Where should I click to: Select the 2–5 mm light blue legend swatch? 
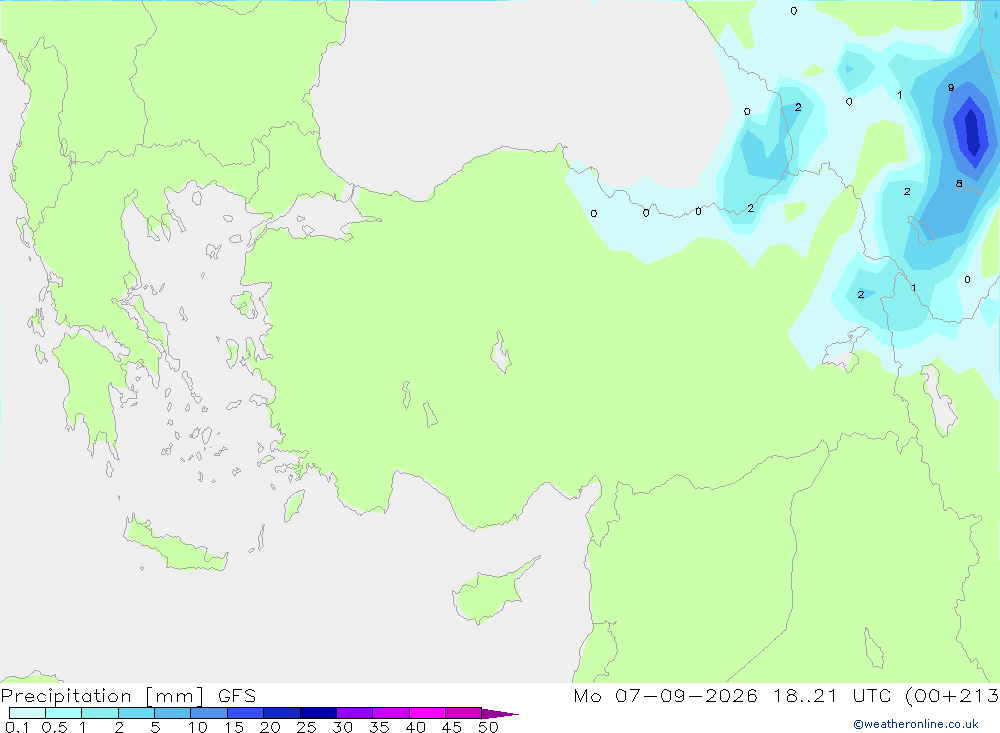[136, 713]
